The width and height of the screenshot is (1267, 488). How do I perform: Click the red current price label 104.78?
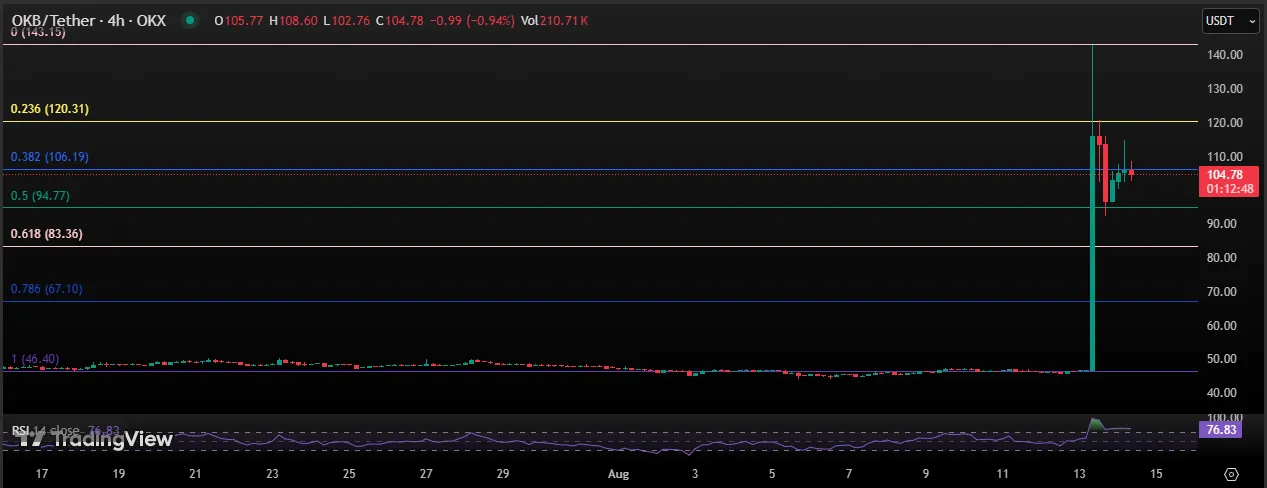tap(1224, 175)
